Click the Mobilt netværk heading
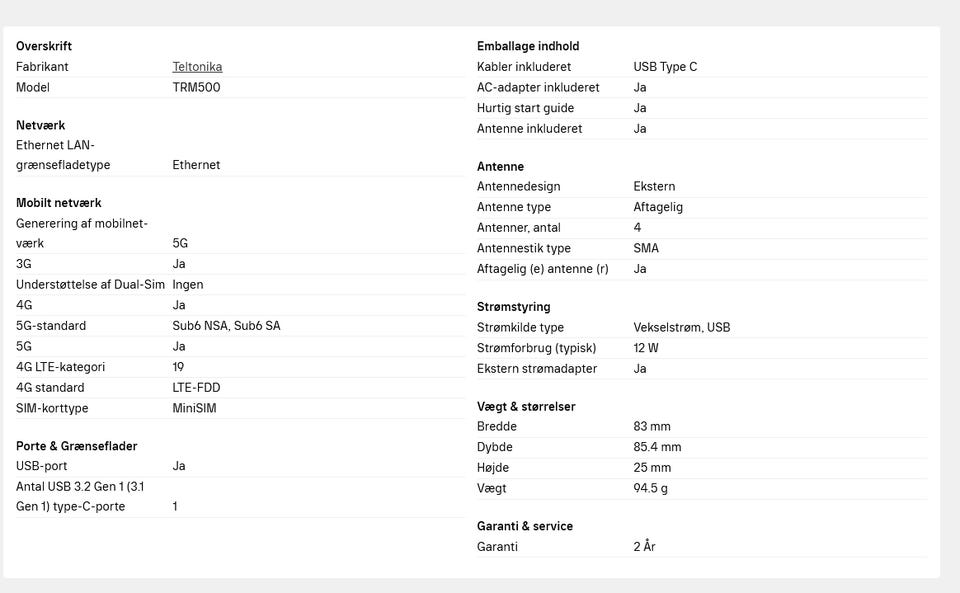 coord(59,203)
